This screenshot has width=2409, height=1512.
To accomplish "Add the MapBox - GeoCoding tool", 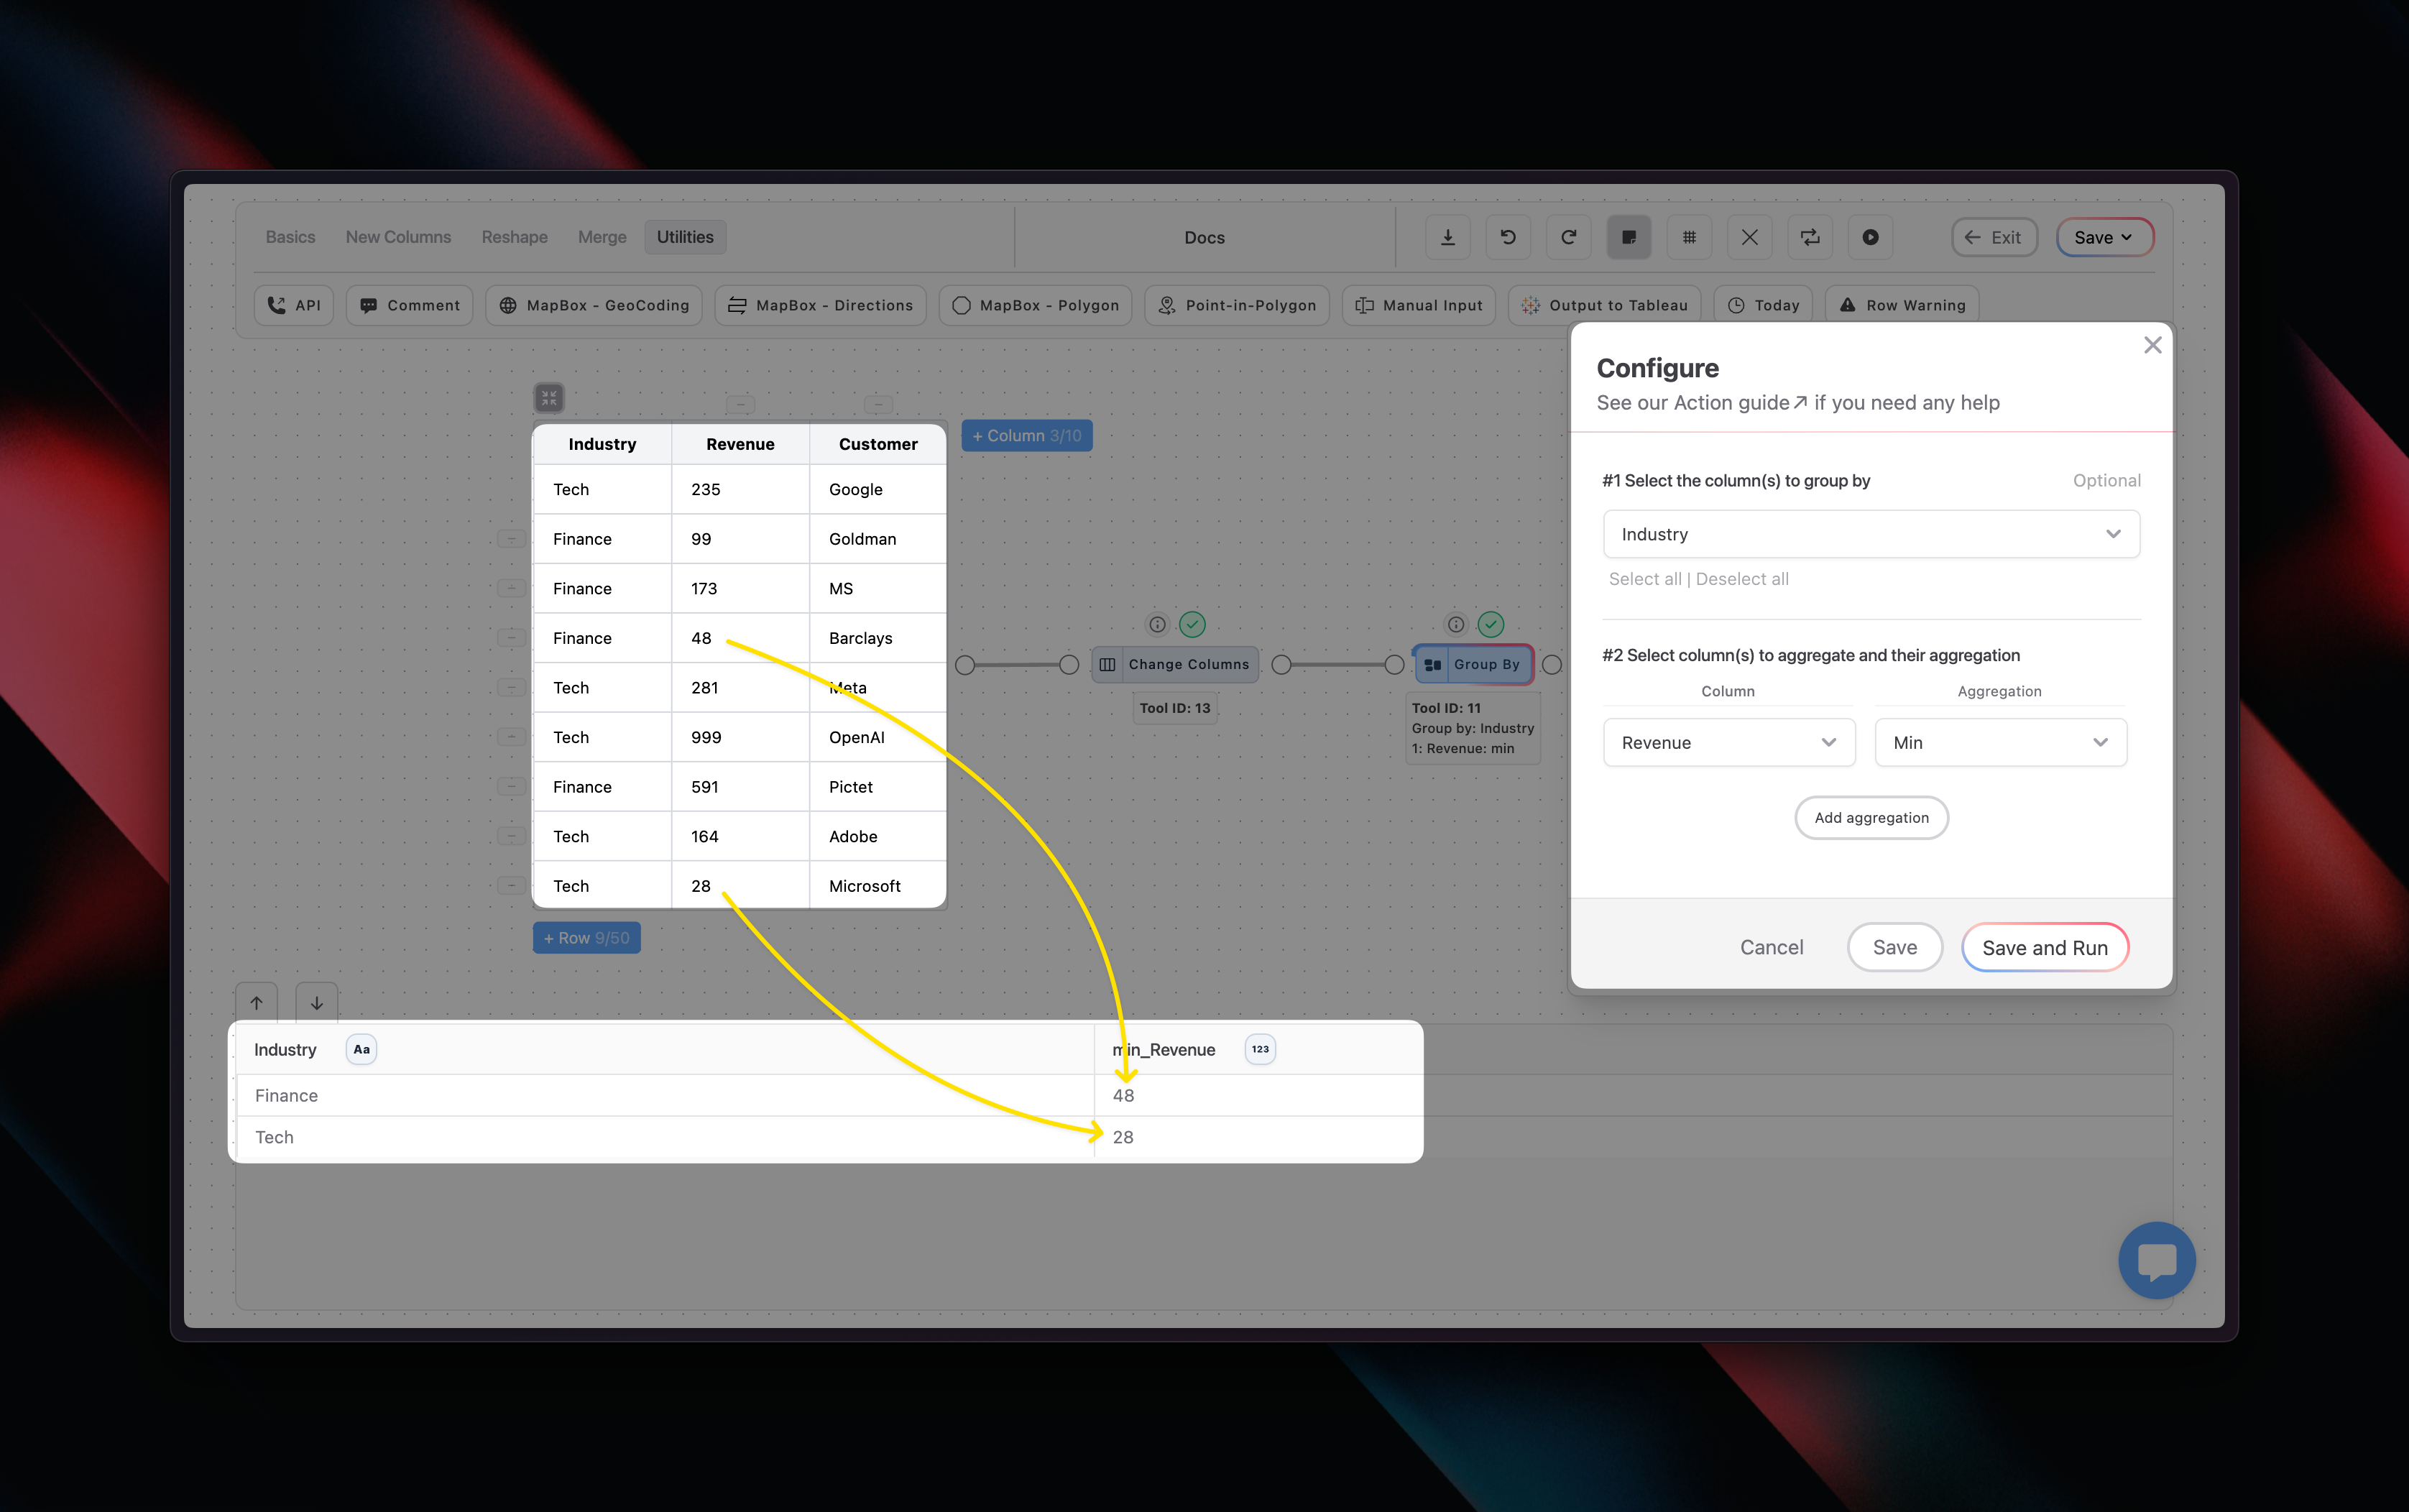I will tap(594, 305).
